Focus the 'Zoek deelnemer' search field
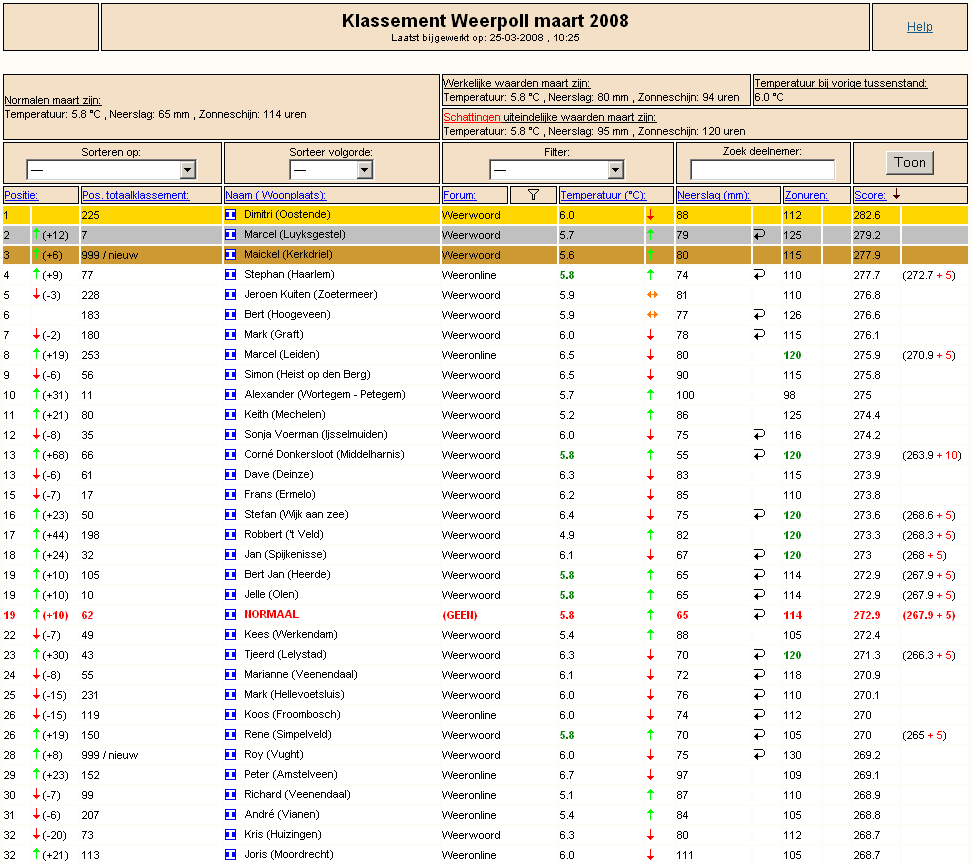This screenshot has width=972, height=864. tap(762, 170)
